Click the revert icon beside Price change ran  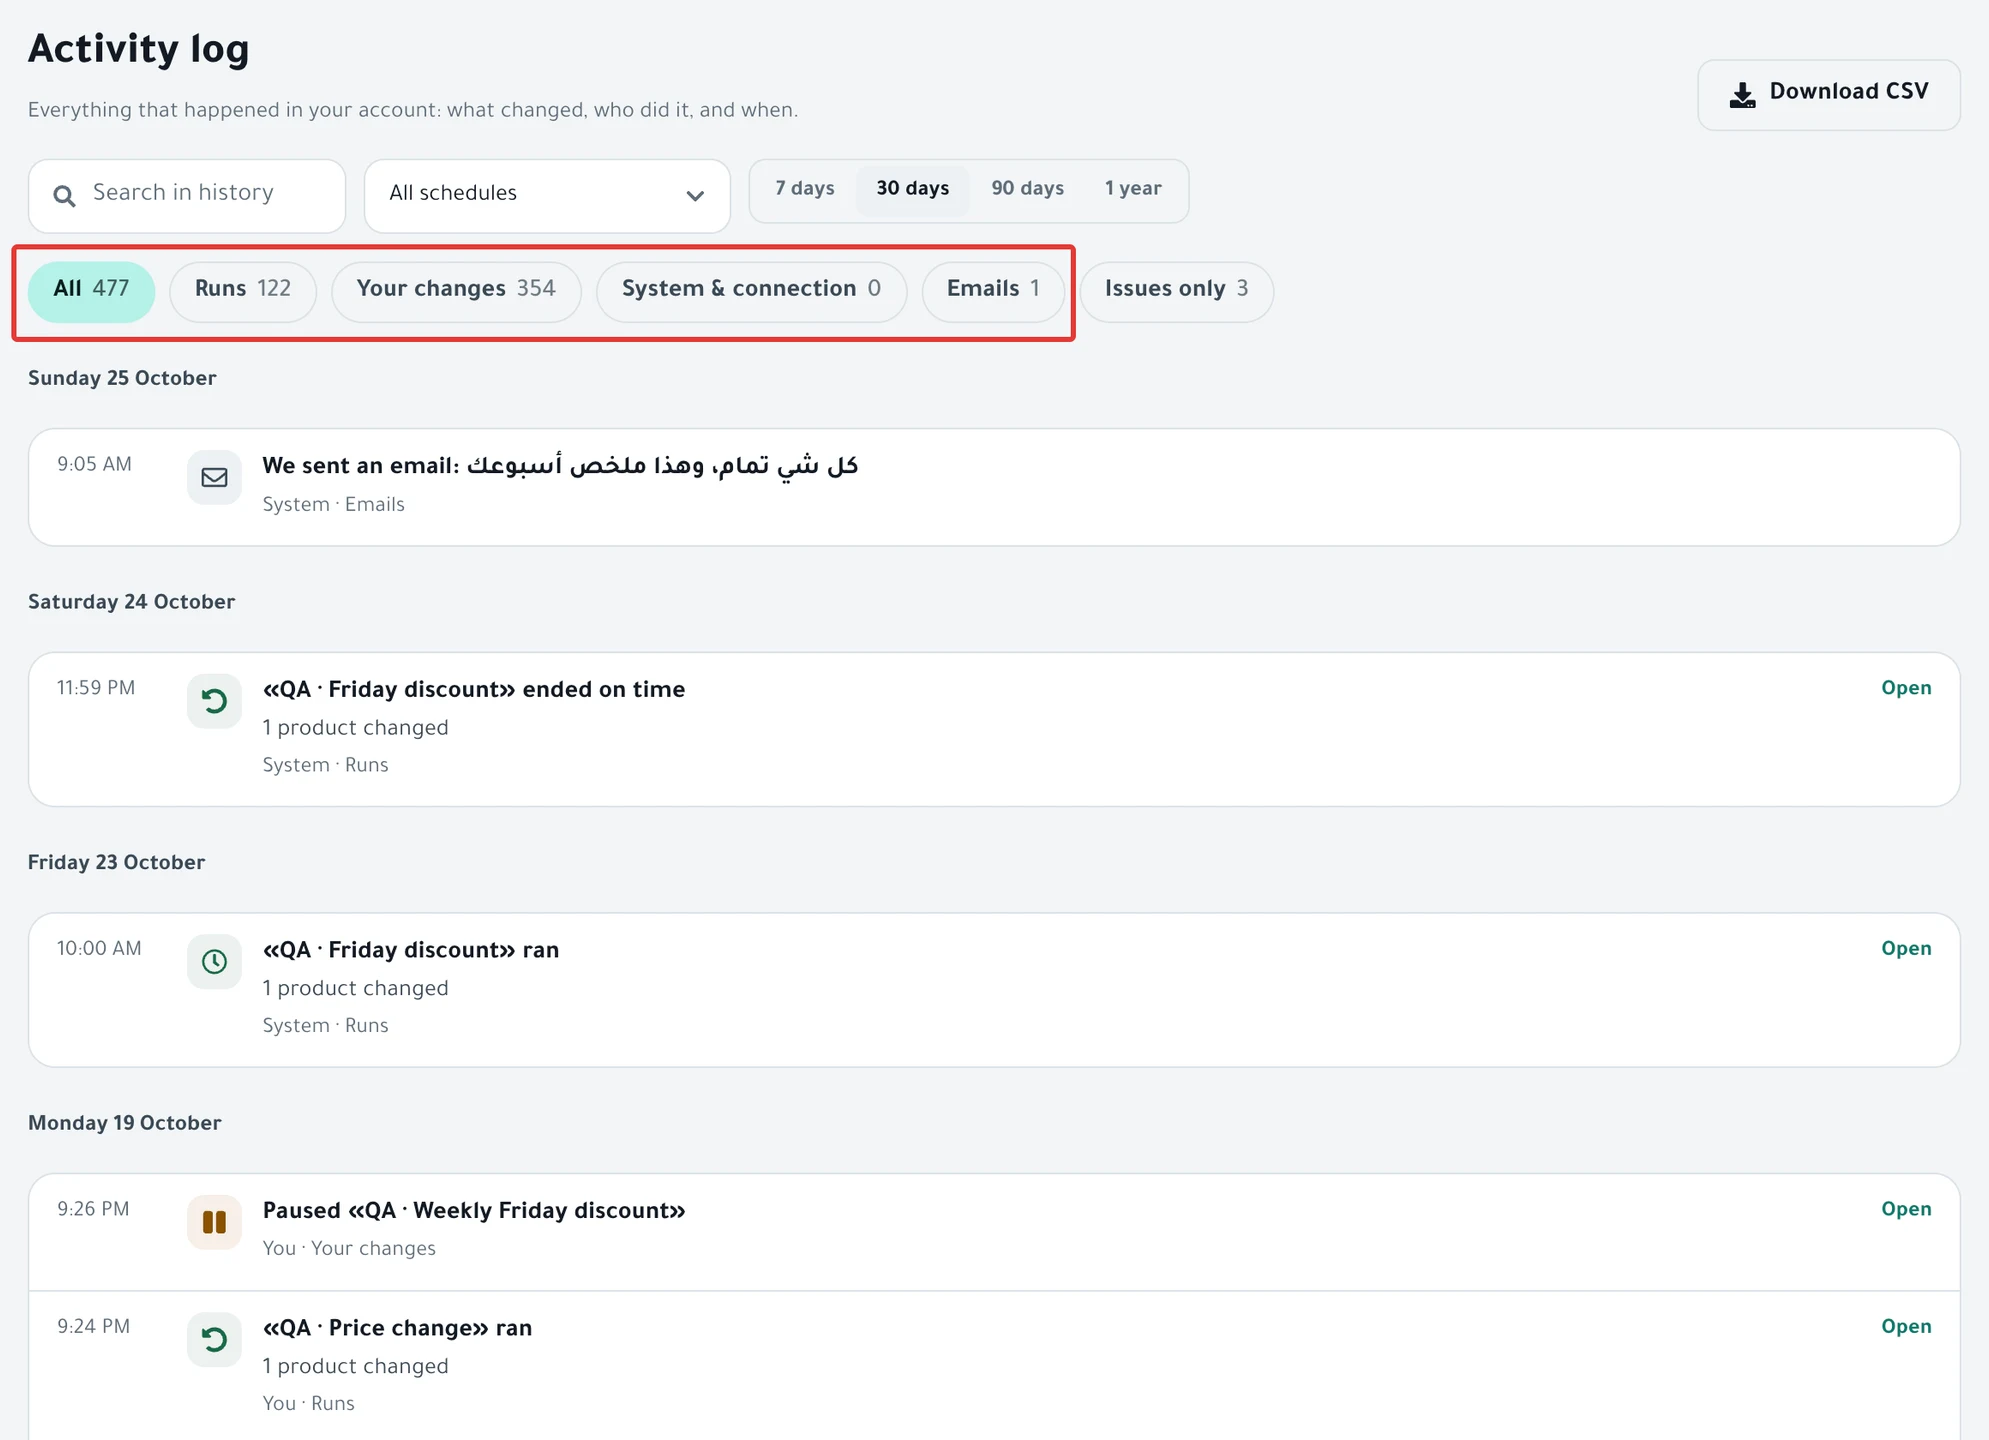point(214,1339)
